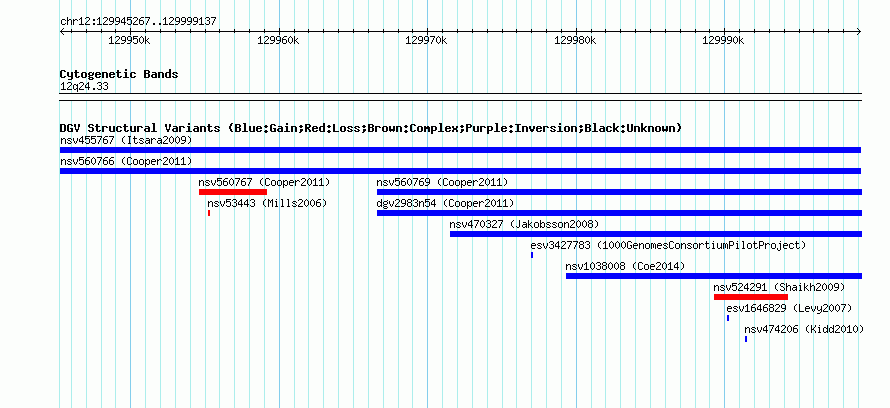The height and width of the screenshot is (408, 890).
Task: Click the Cytogenetic Bands track title
Action: [119, 74]
